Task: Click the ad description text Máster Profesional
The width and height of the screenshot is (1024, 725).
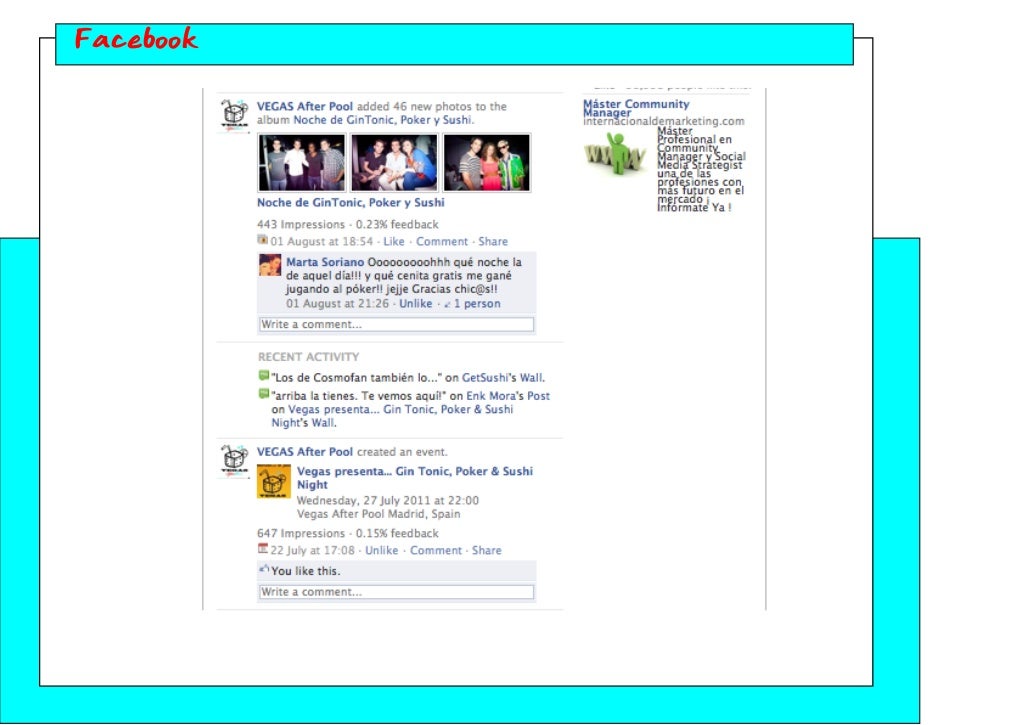Action: tap(701, 169)
